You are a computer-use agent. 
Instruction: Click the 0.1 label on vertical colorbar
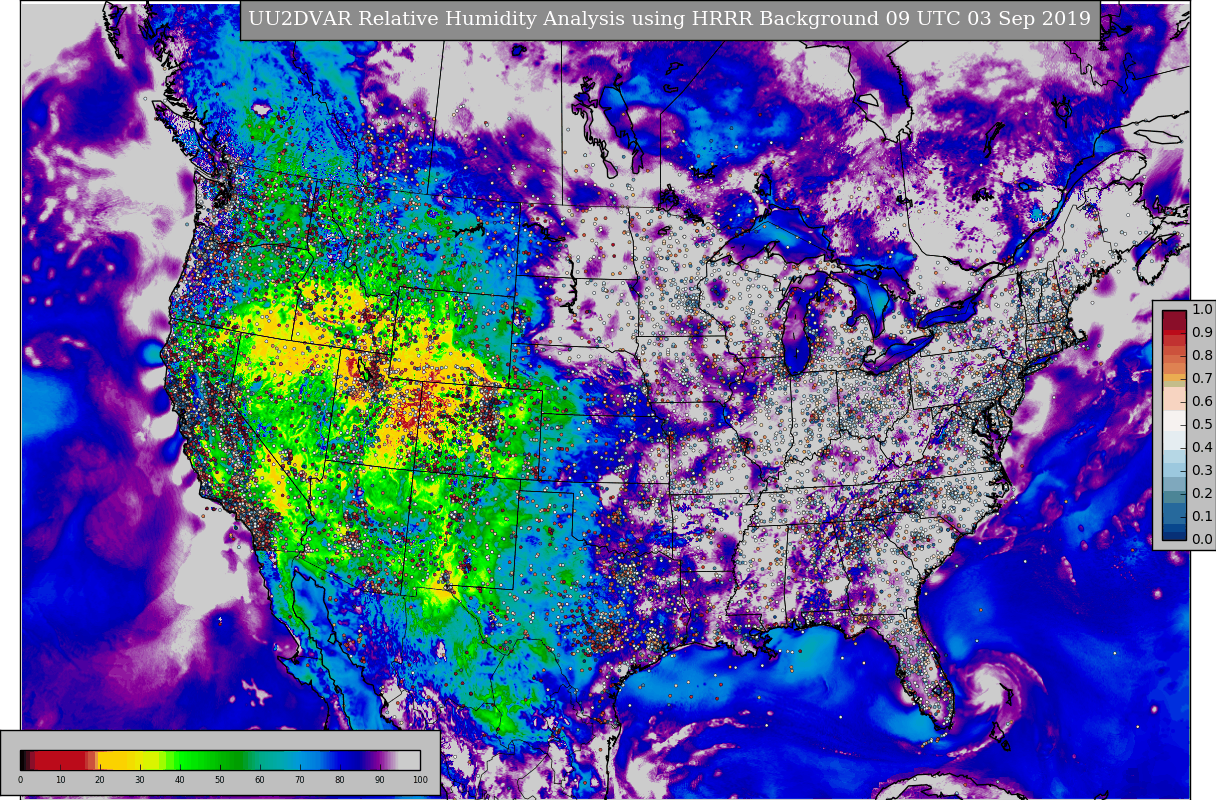point(1202,517)
